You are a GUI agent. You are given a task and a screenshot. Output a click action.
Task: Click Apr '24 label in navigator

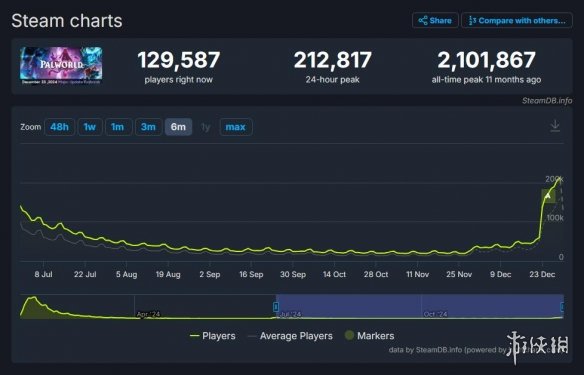click(148, 314)
